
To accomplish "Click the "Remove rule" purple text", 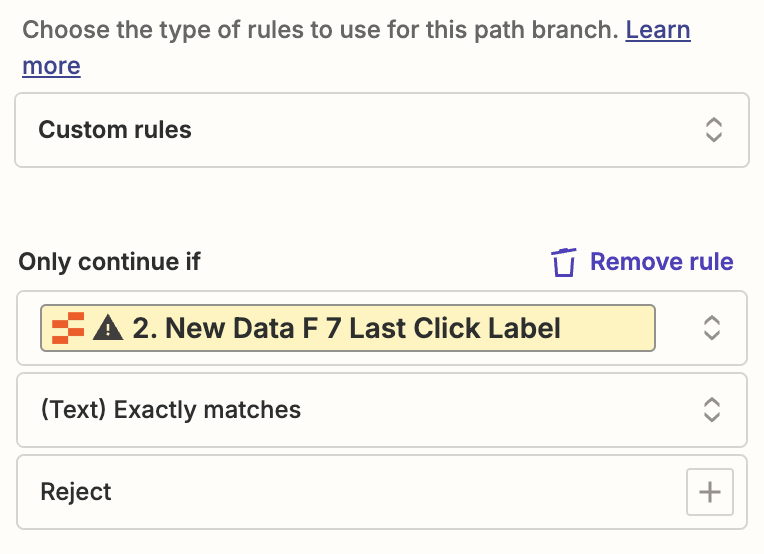I will (x=661, y=262).
